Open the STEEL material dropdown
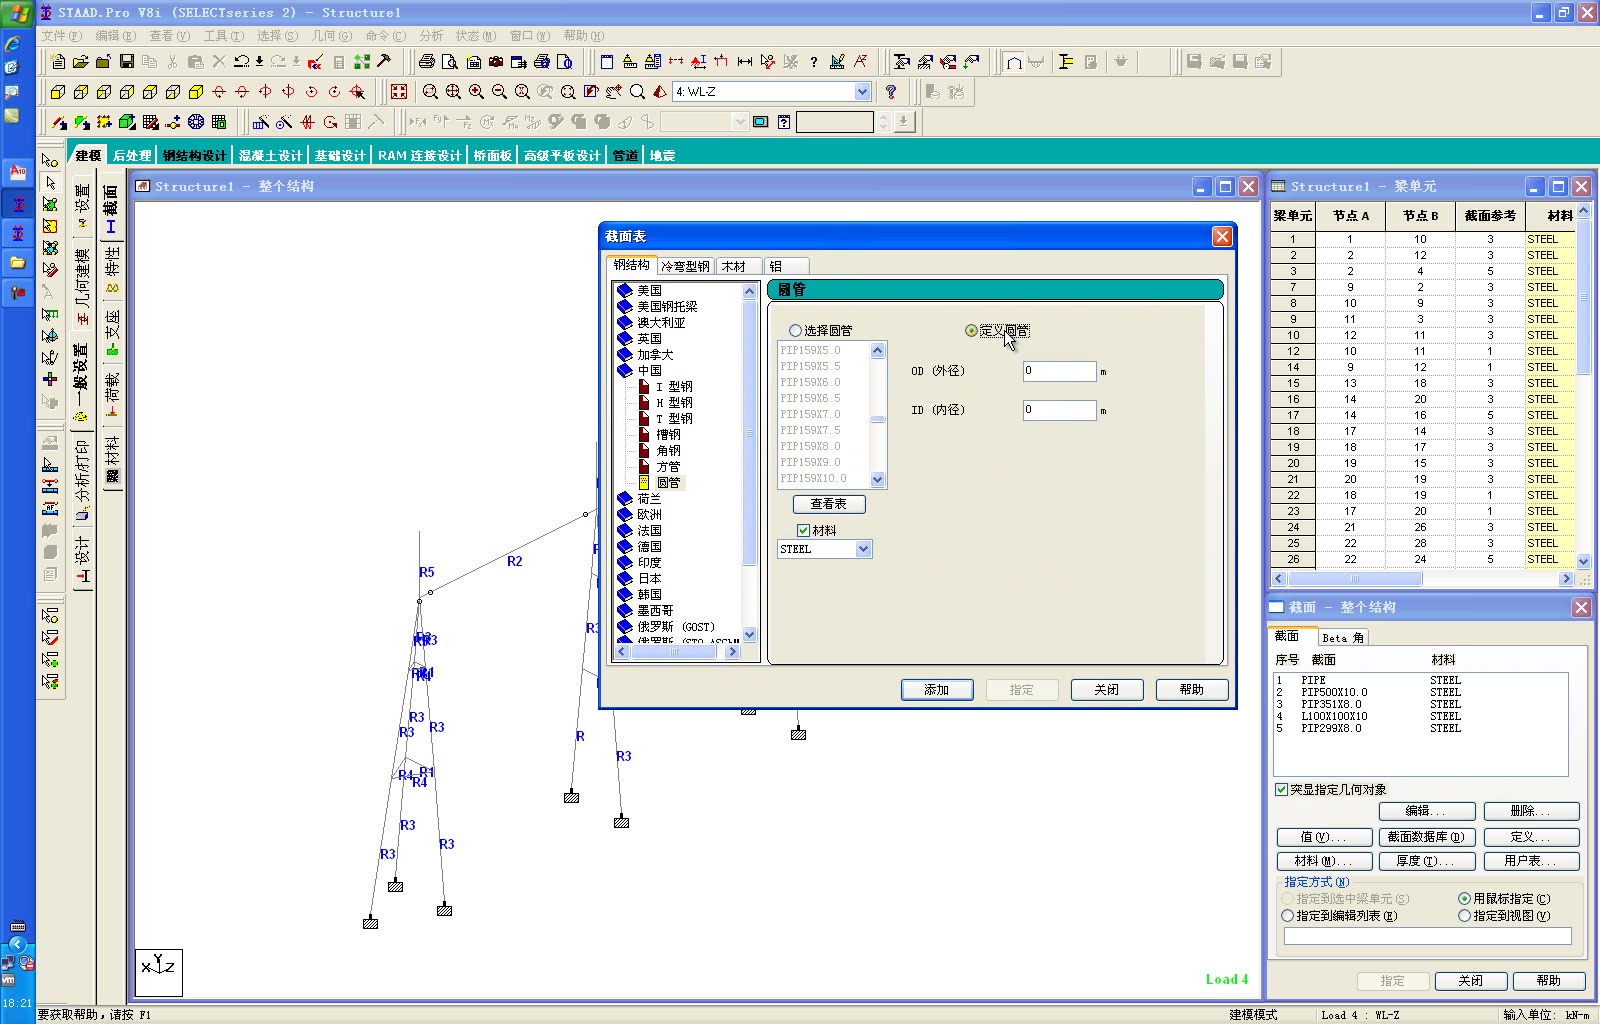Image resolution: width=1600 pixels, height=1024 pixels. pos(864,549)
